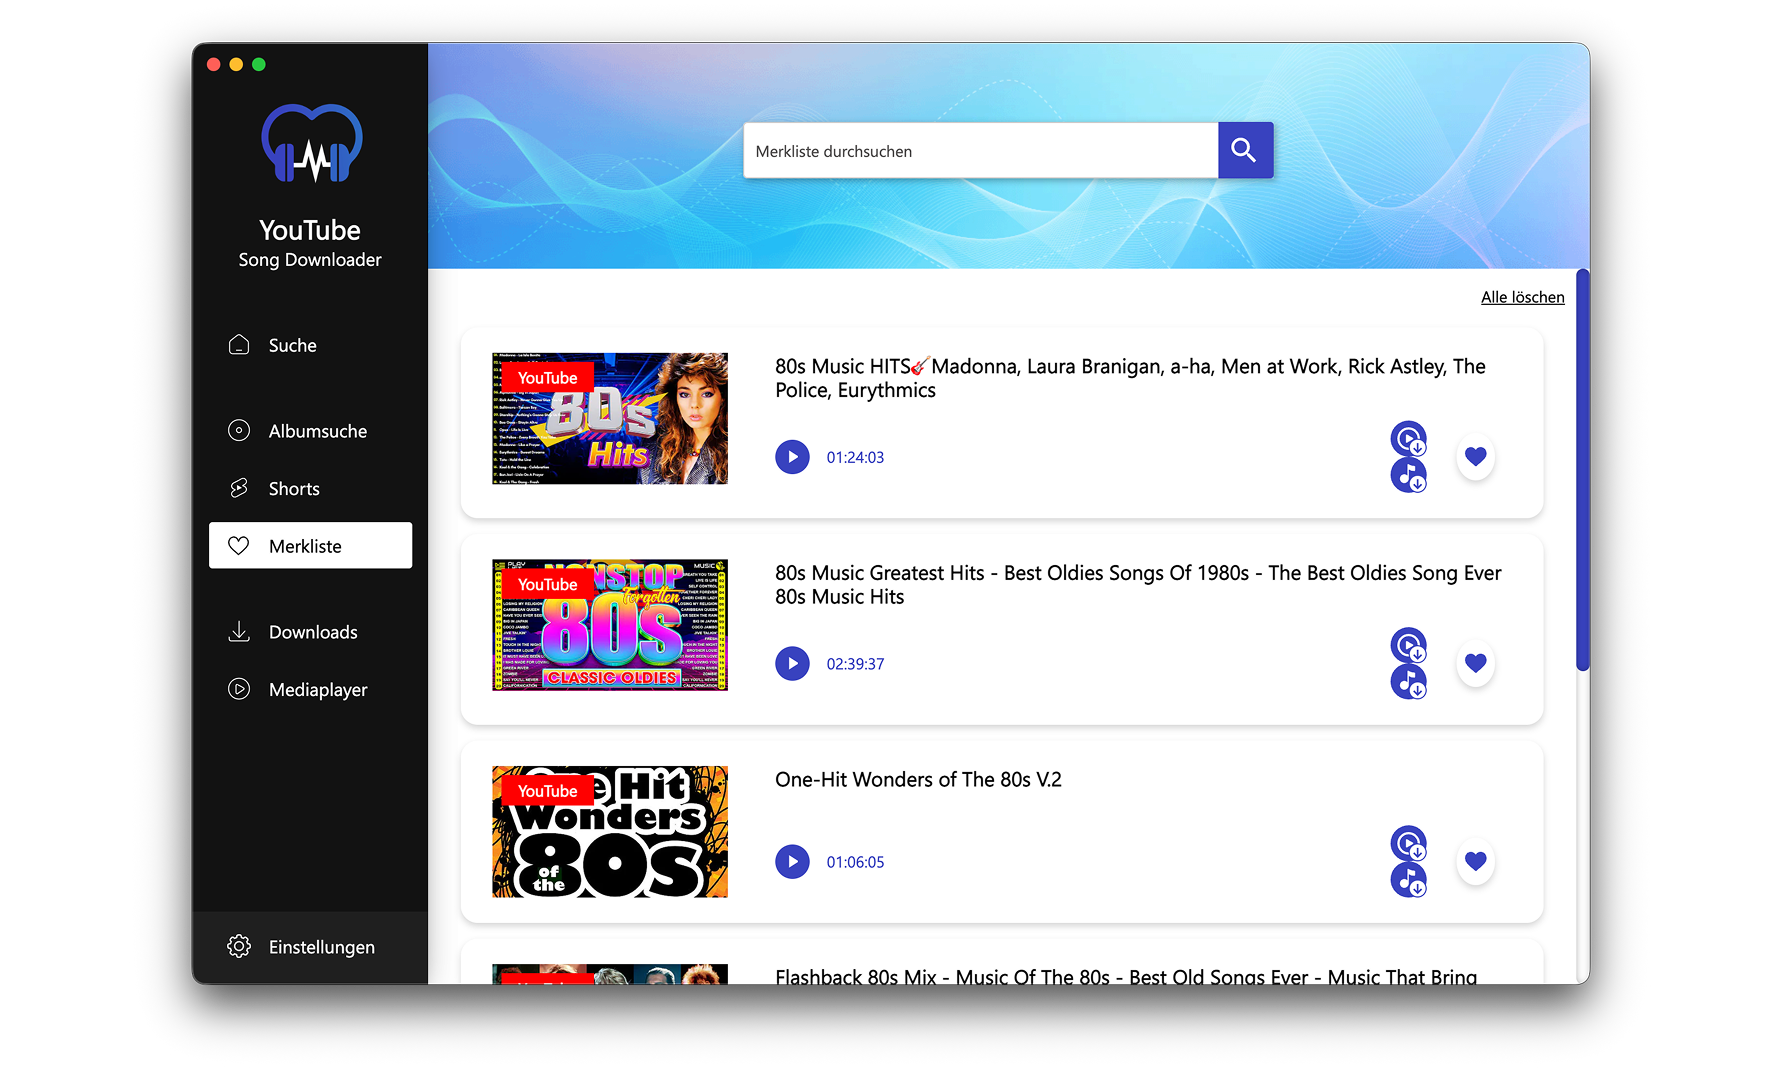Click the disc icon beside Albumsuche

pyautogui.click(x=239, y=431)
